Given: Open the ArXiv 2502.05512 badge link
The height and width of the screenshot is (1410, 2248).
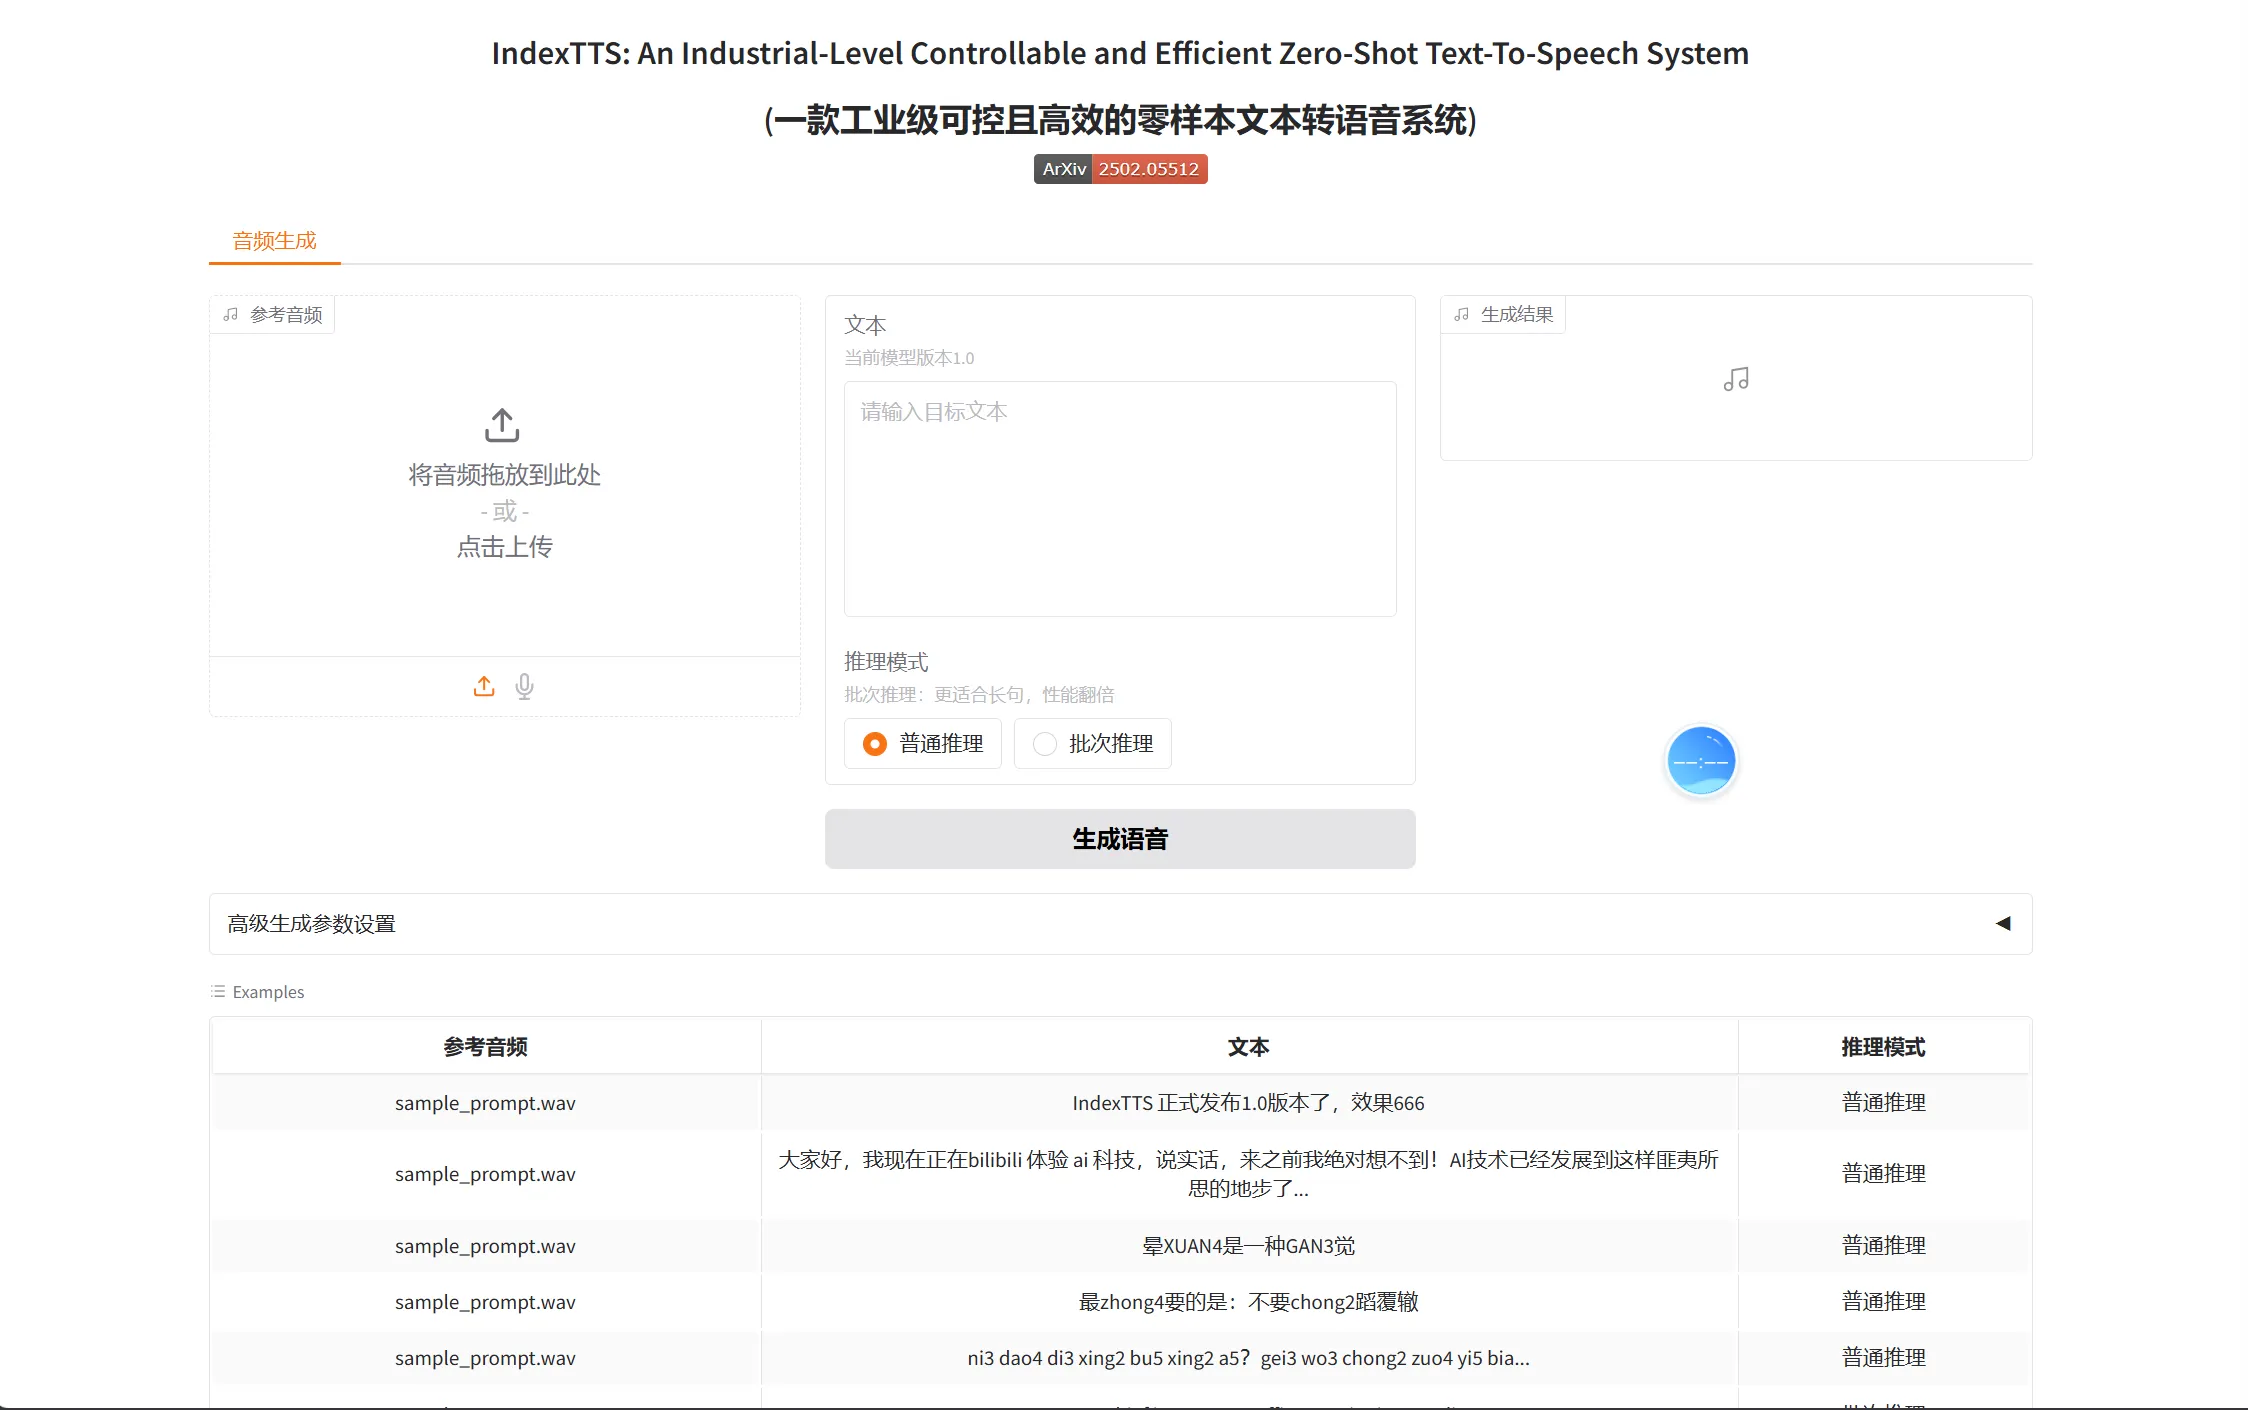Looking at the screenshot, I should 1120,169.
